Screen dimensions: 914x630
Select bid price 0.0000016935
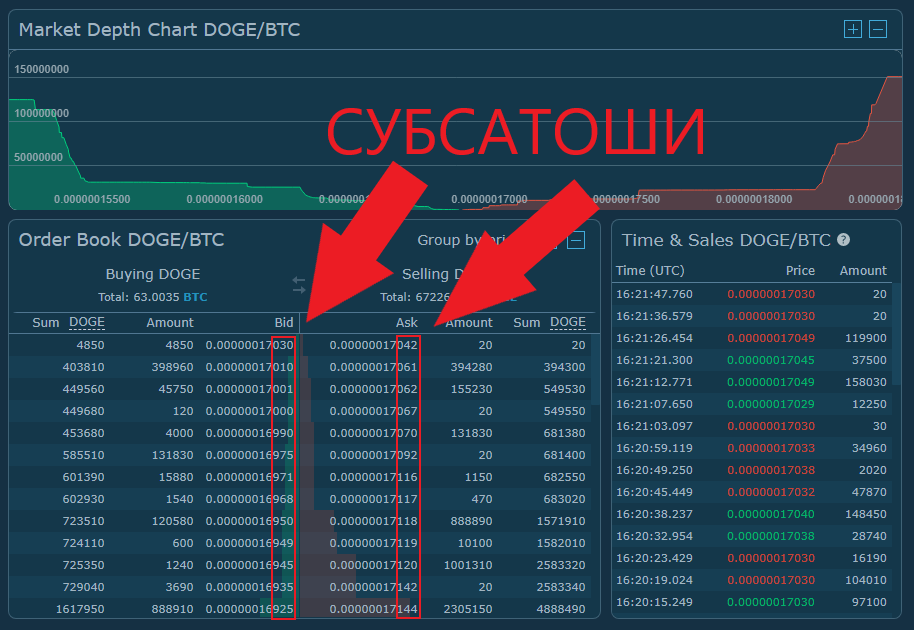(249, 587)
